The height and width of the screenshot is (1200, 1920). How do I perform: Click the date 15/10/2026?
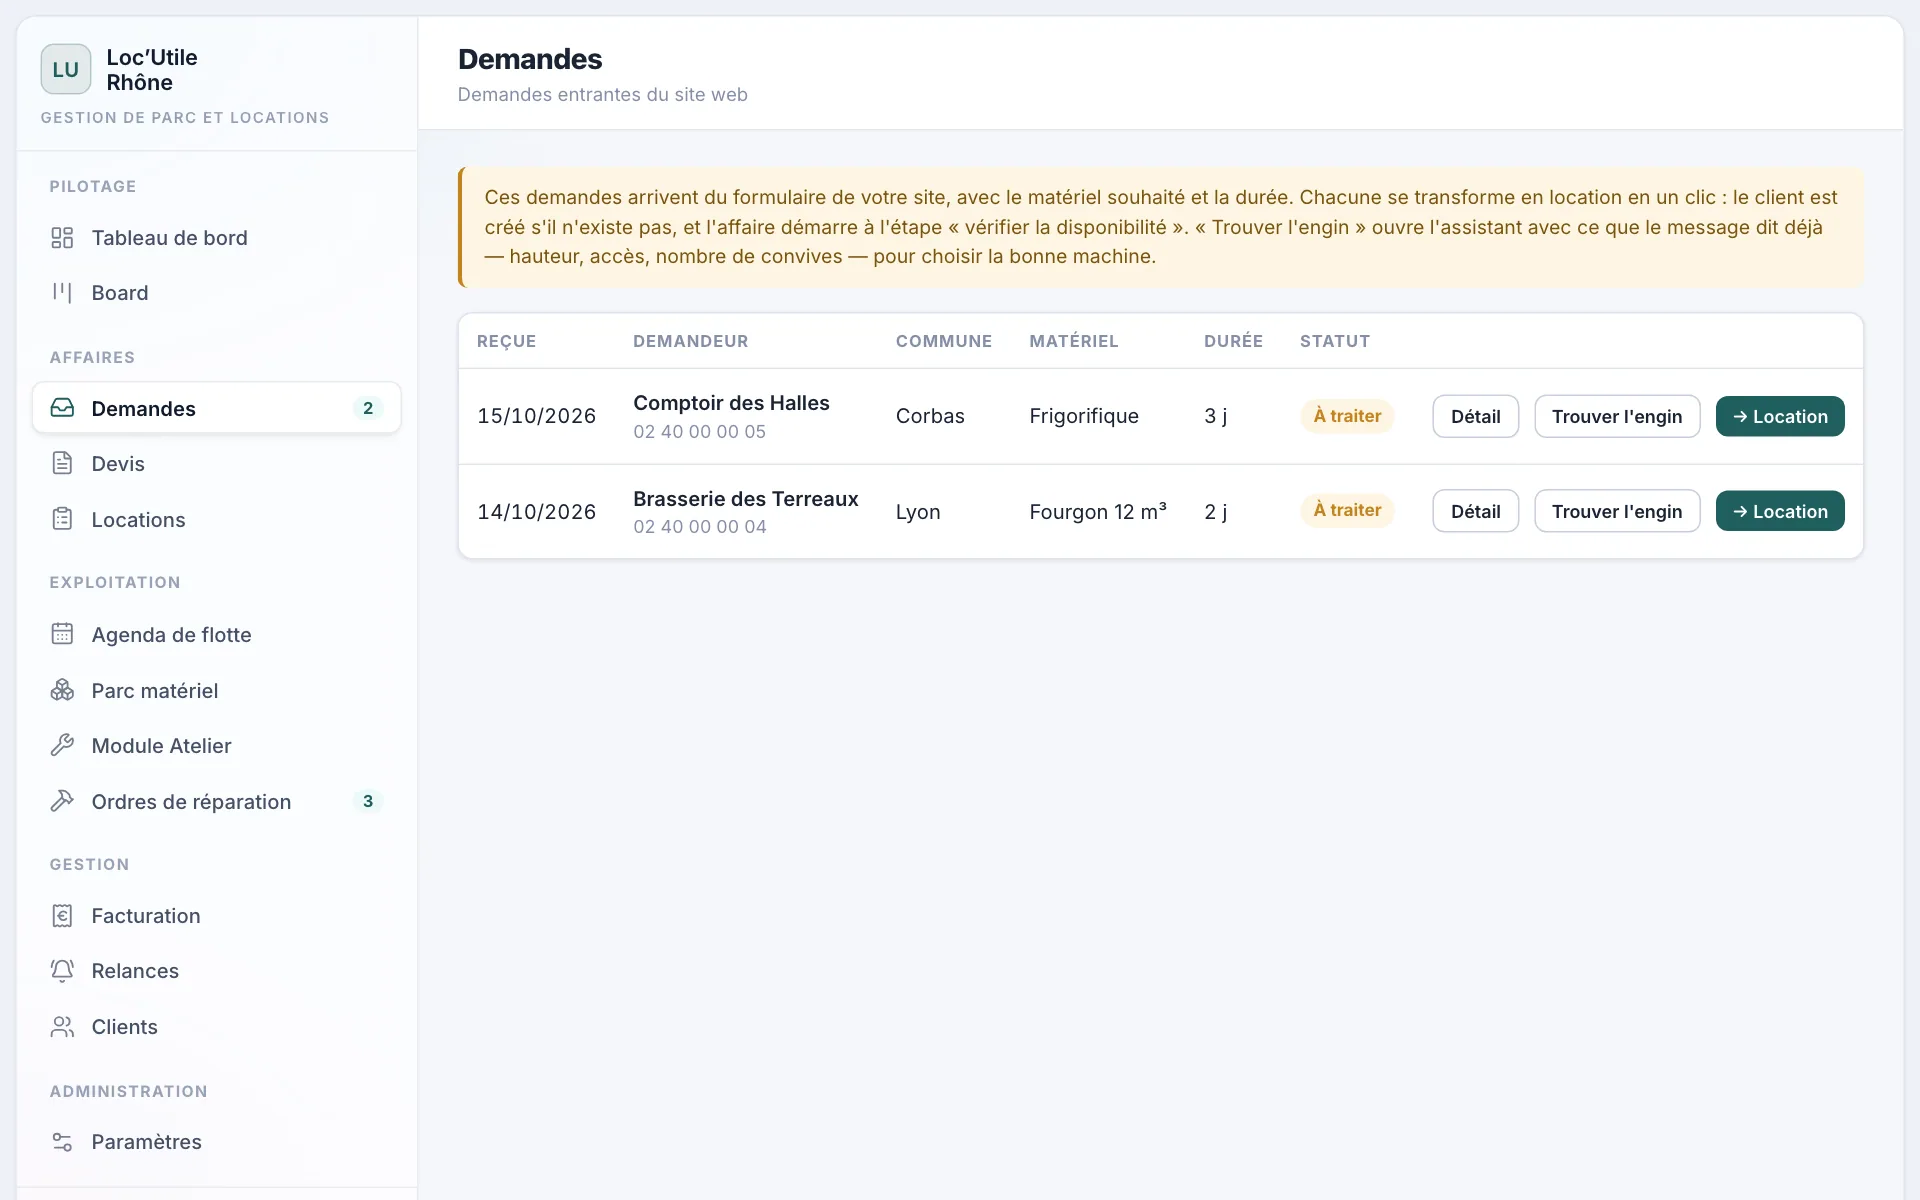pos(537,416)
